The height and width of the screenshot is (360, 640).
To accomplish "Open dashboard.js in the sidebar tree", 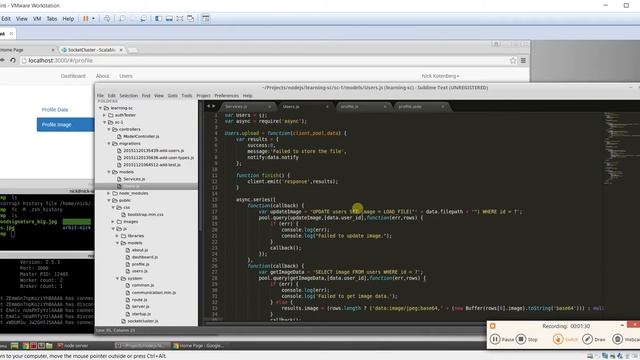I will pos(144,257).
